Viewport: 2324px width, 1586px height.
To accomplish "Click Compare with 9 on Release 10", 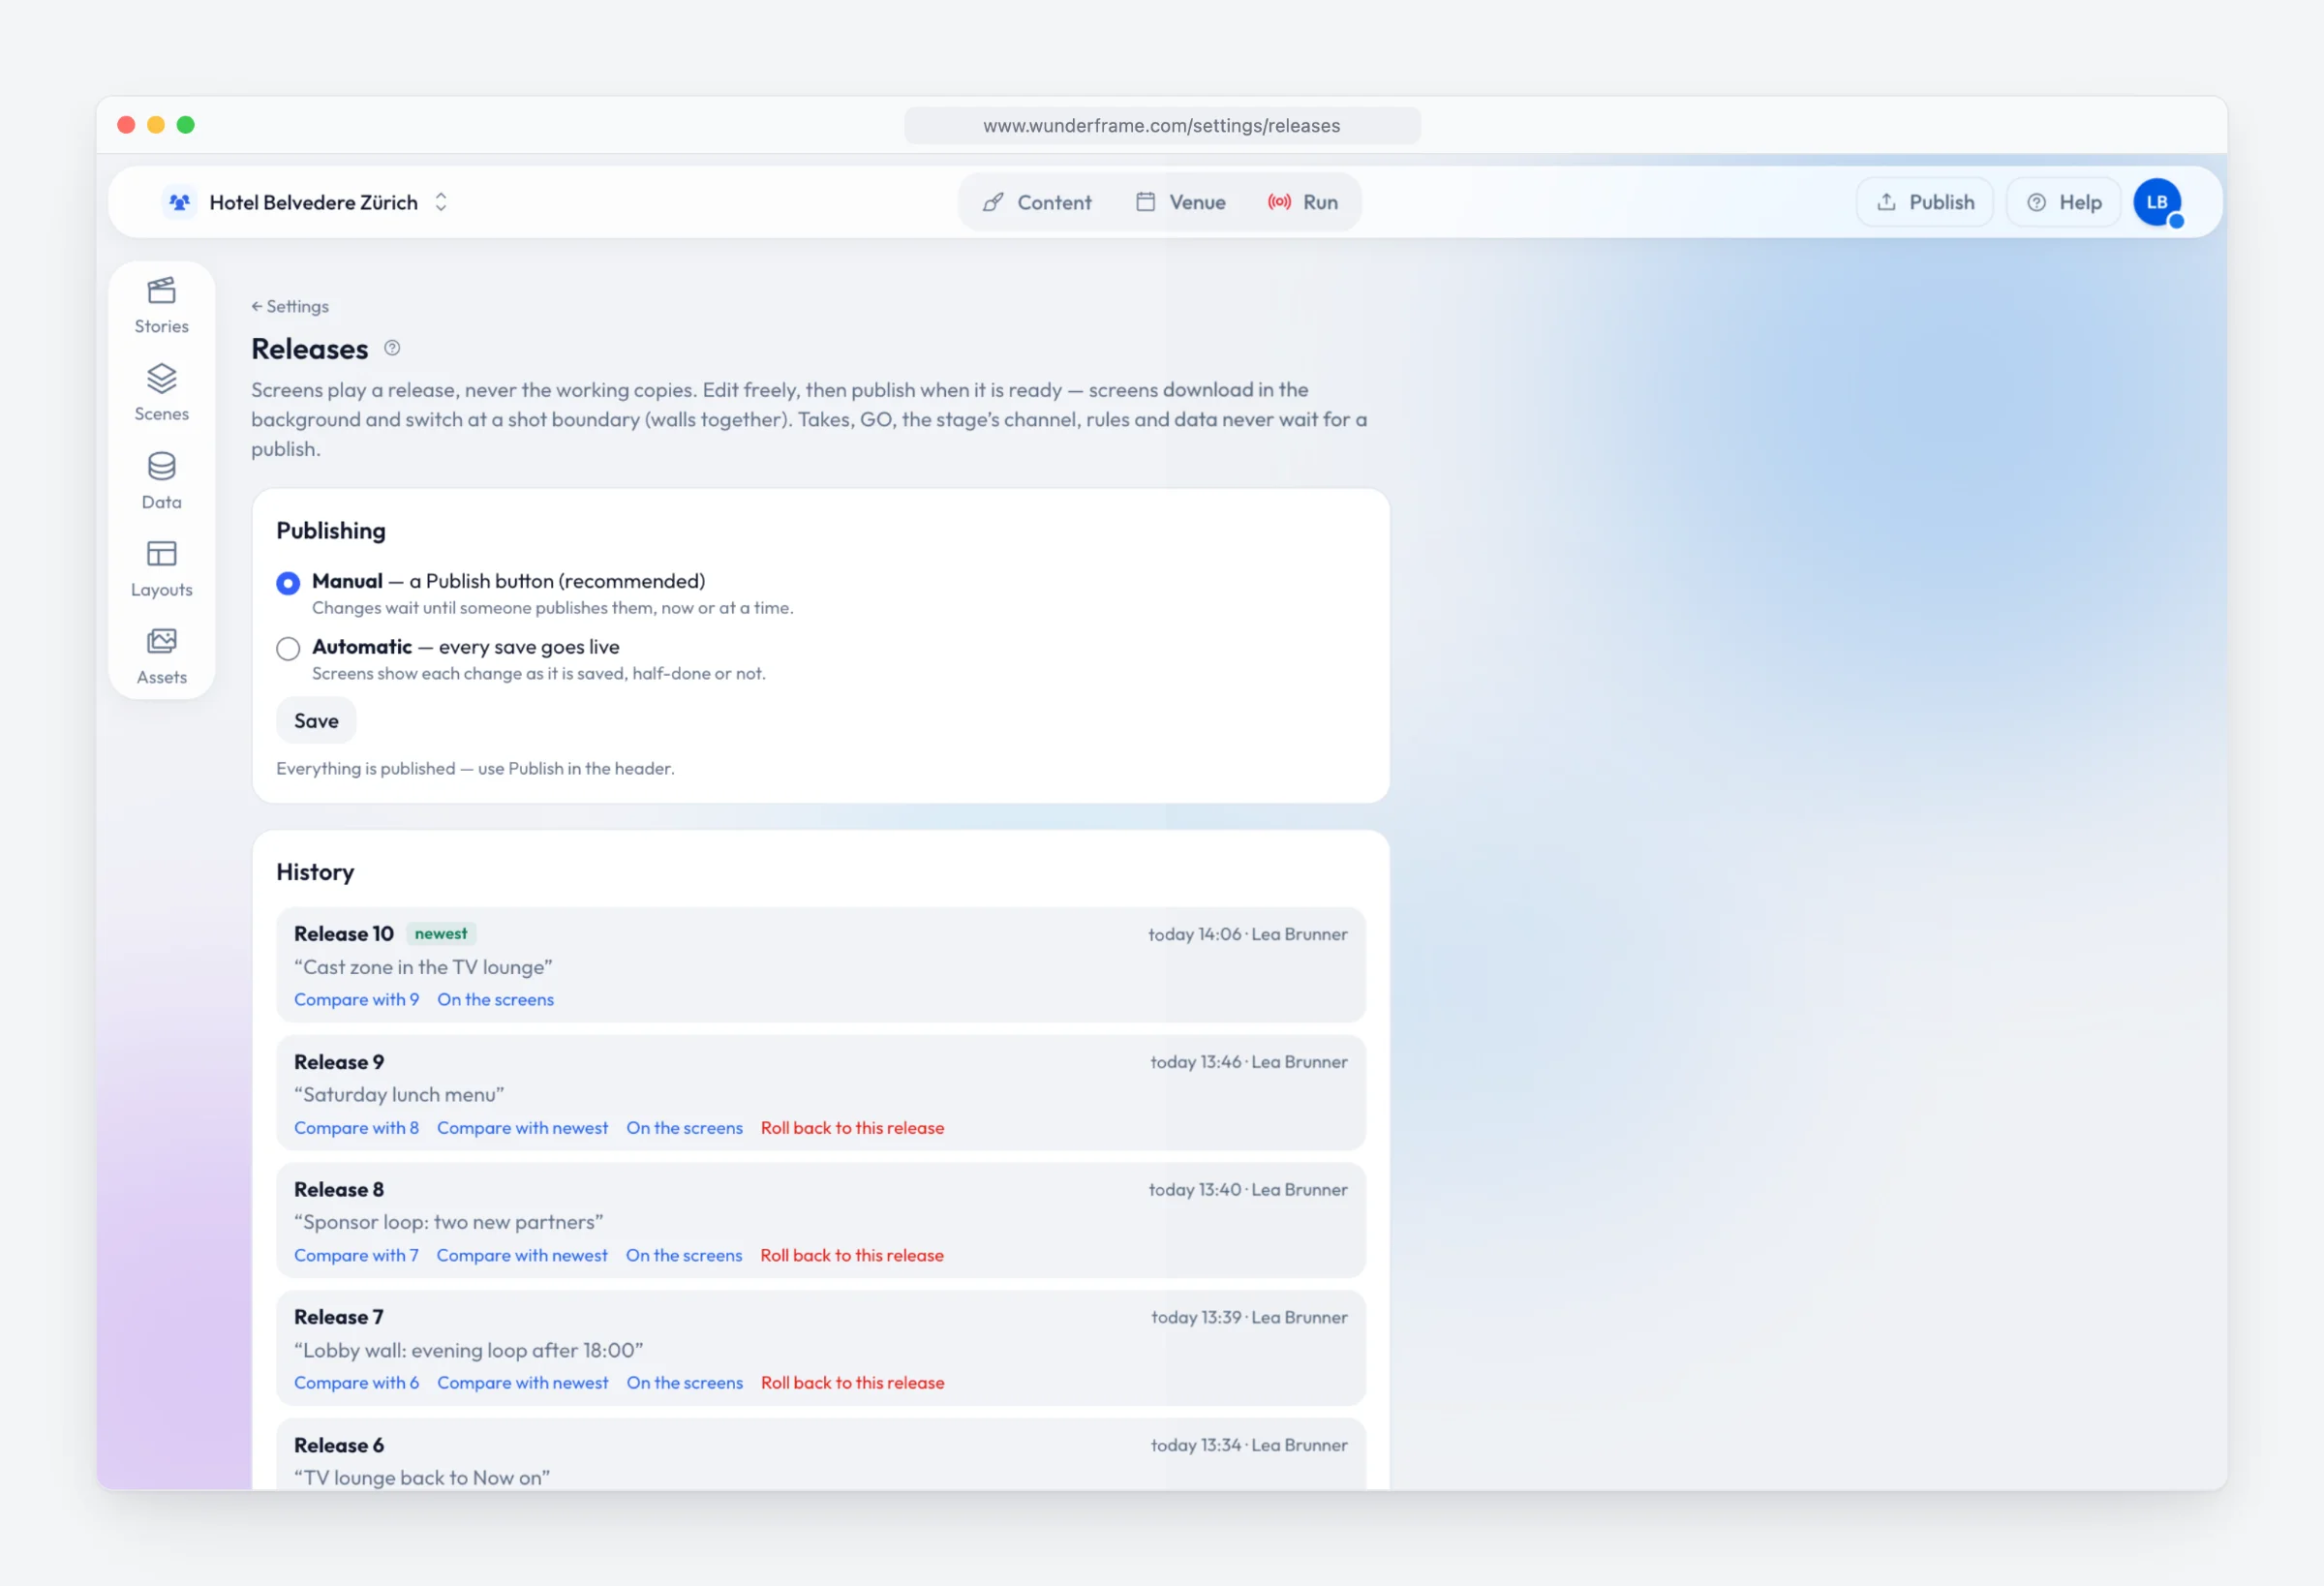I will coord(356,999).
